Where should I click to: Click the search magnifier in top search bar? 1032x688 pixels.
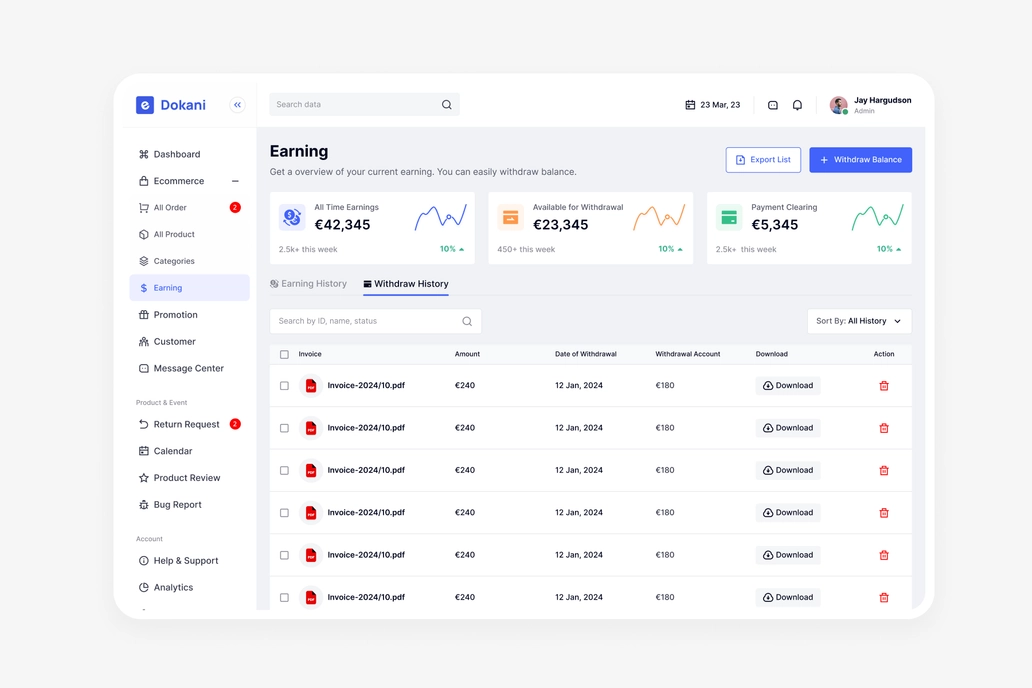point(446,105)
